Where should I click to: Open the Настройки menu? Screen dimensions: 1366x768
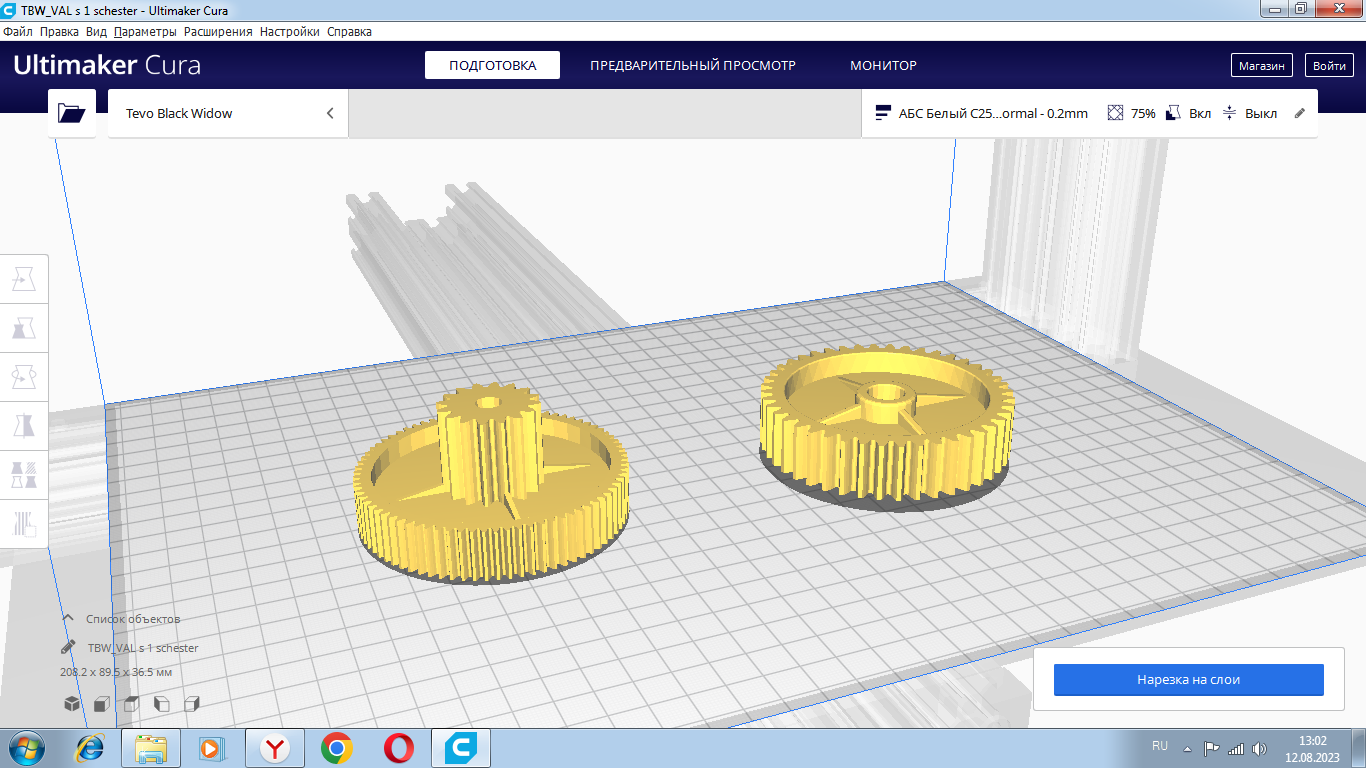tap(290, 32)
